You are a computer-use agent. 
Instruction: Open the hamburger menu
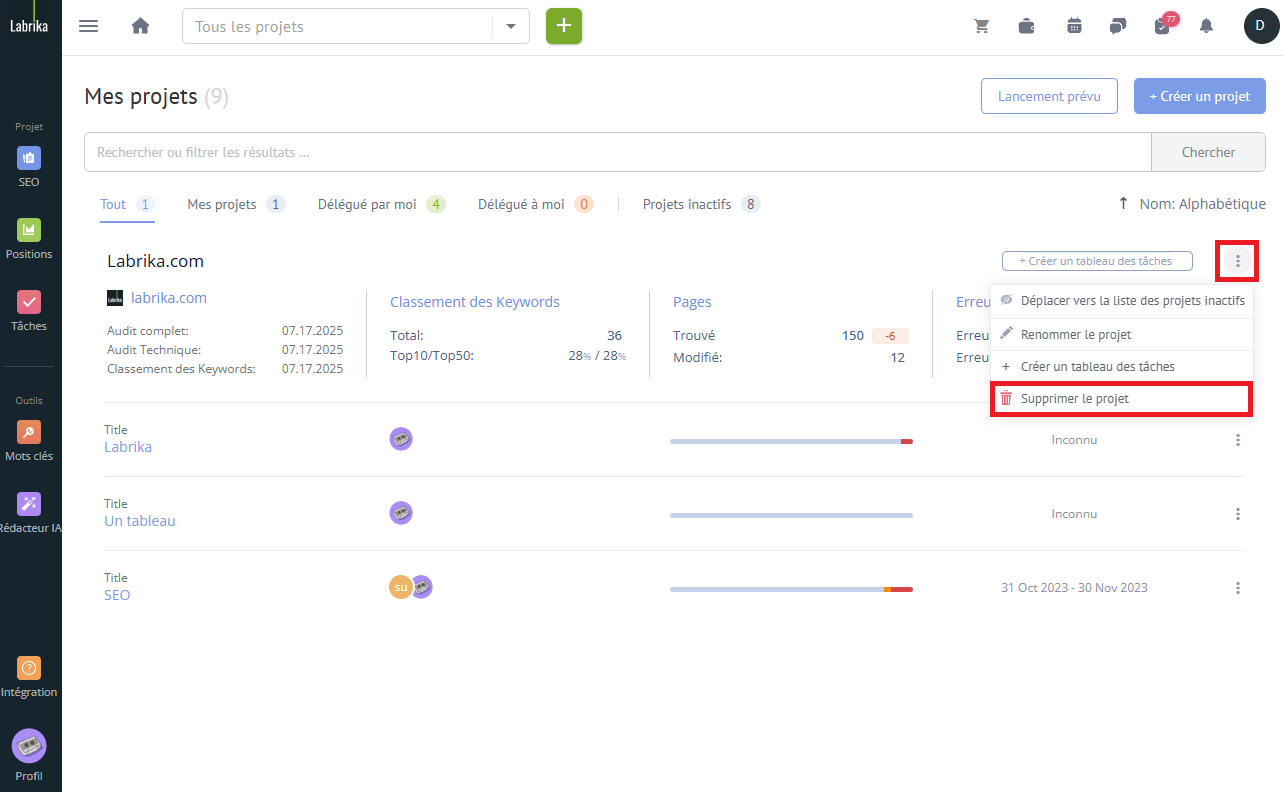88,26
